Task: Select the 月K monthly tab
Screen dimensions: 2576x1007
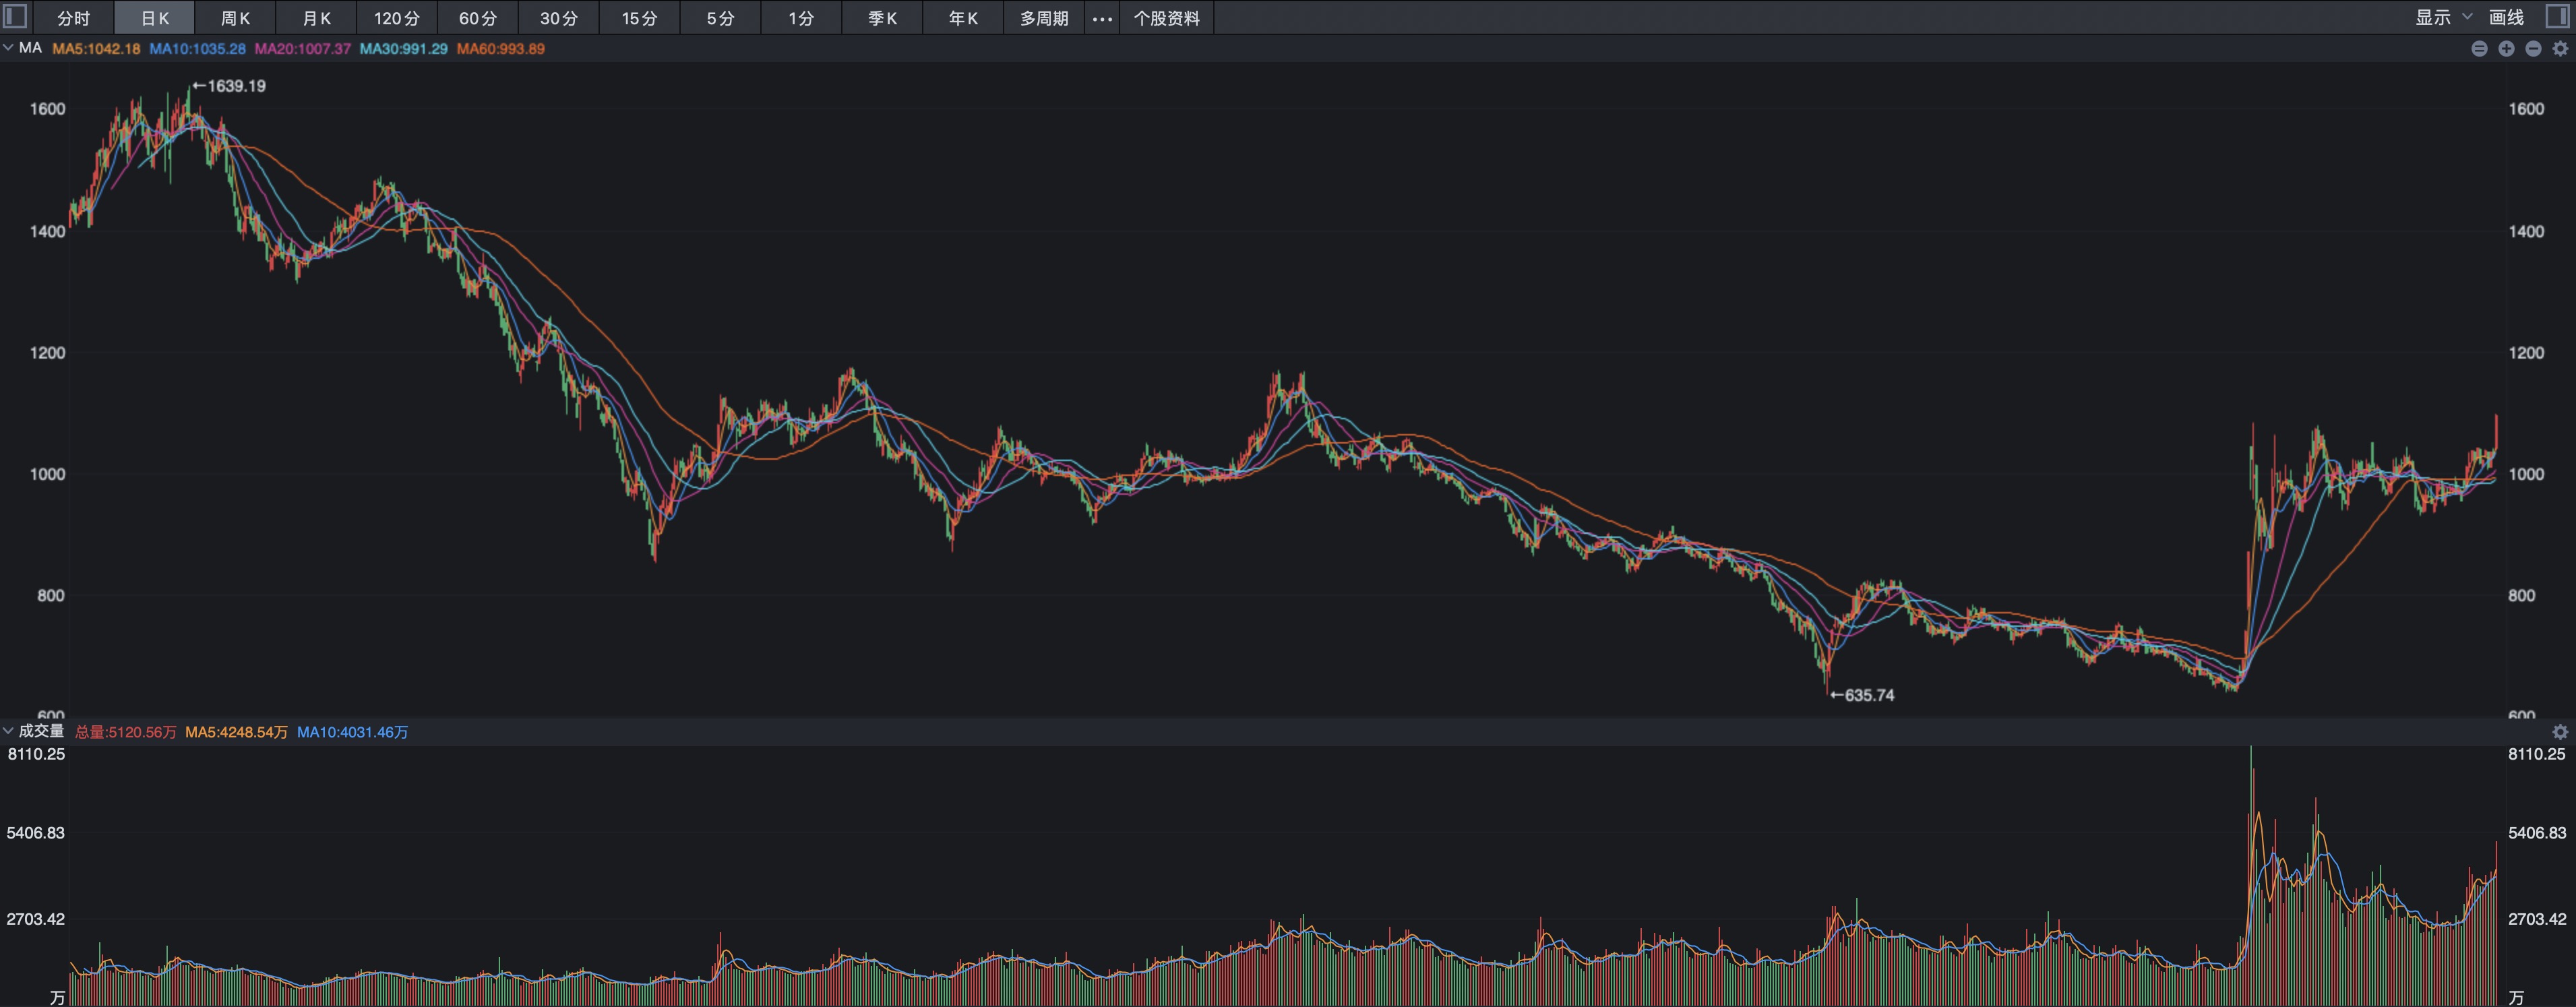Action: (316, 18)
